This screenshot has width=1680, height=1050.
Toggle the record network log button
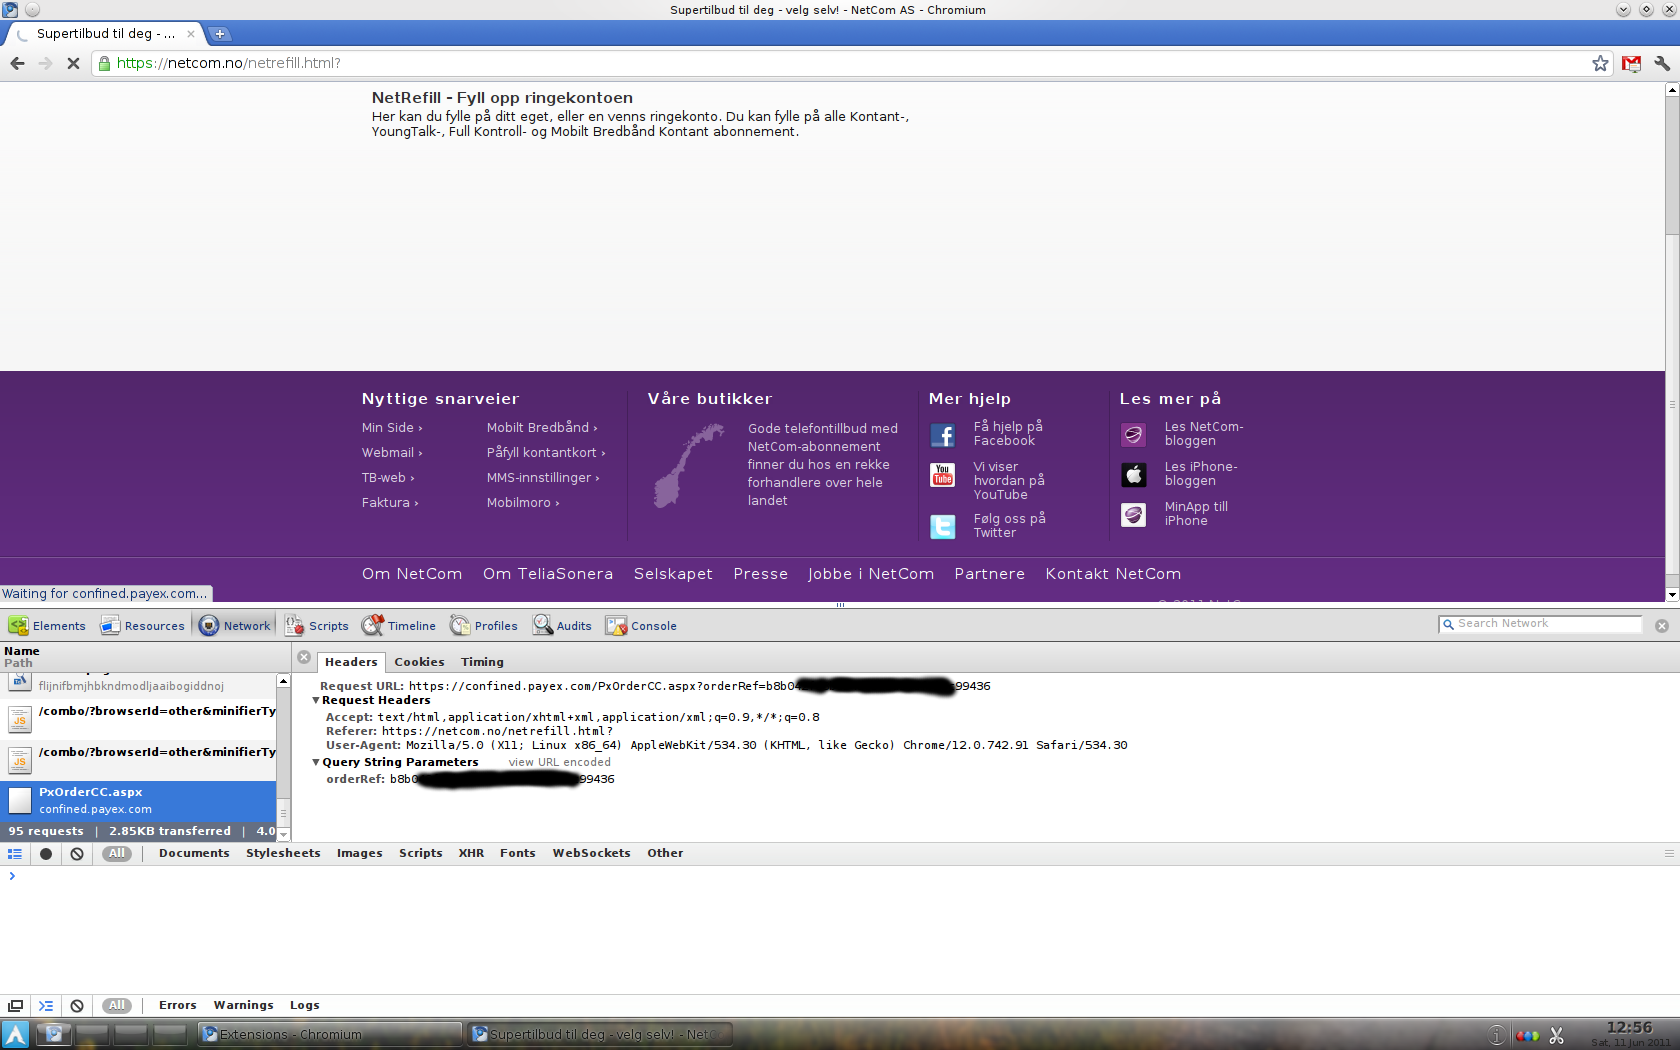[x=46, y=854]
